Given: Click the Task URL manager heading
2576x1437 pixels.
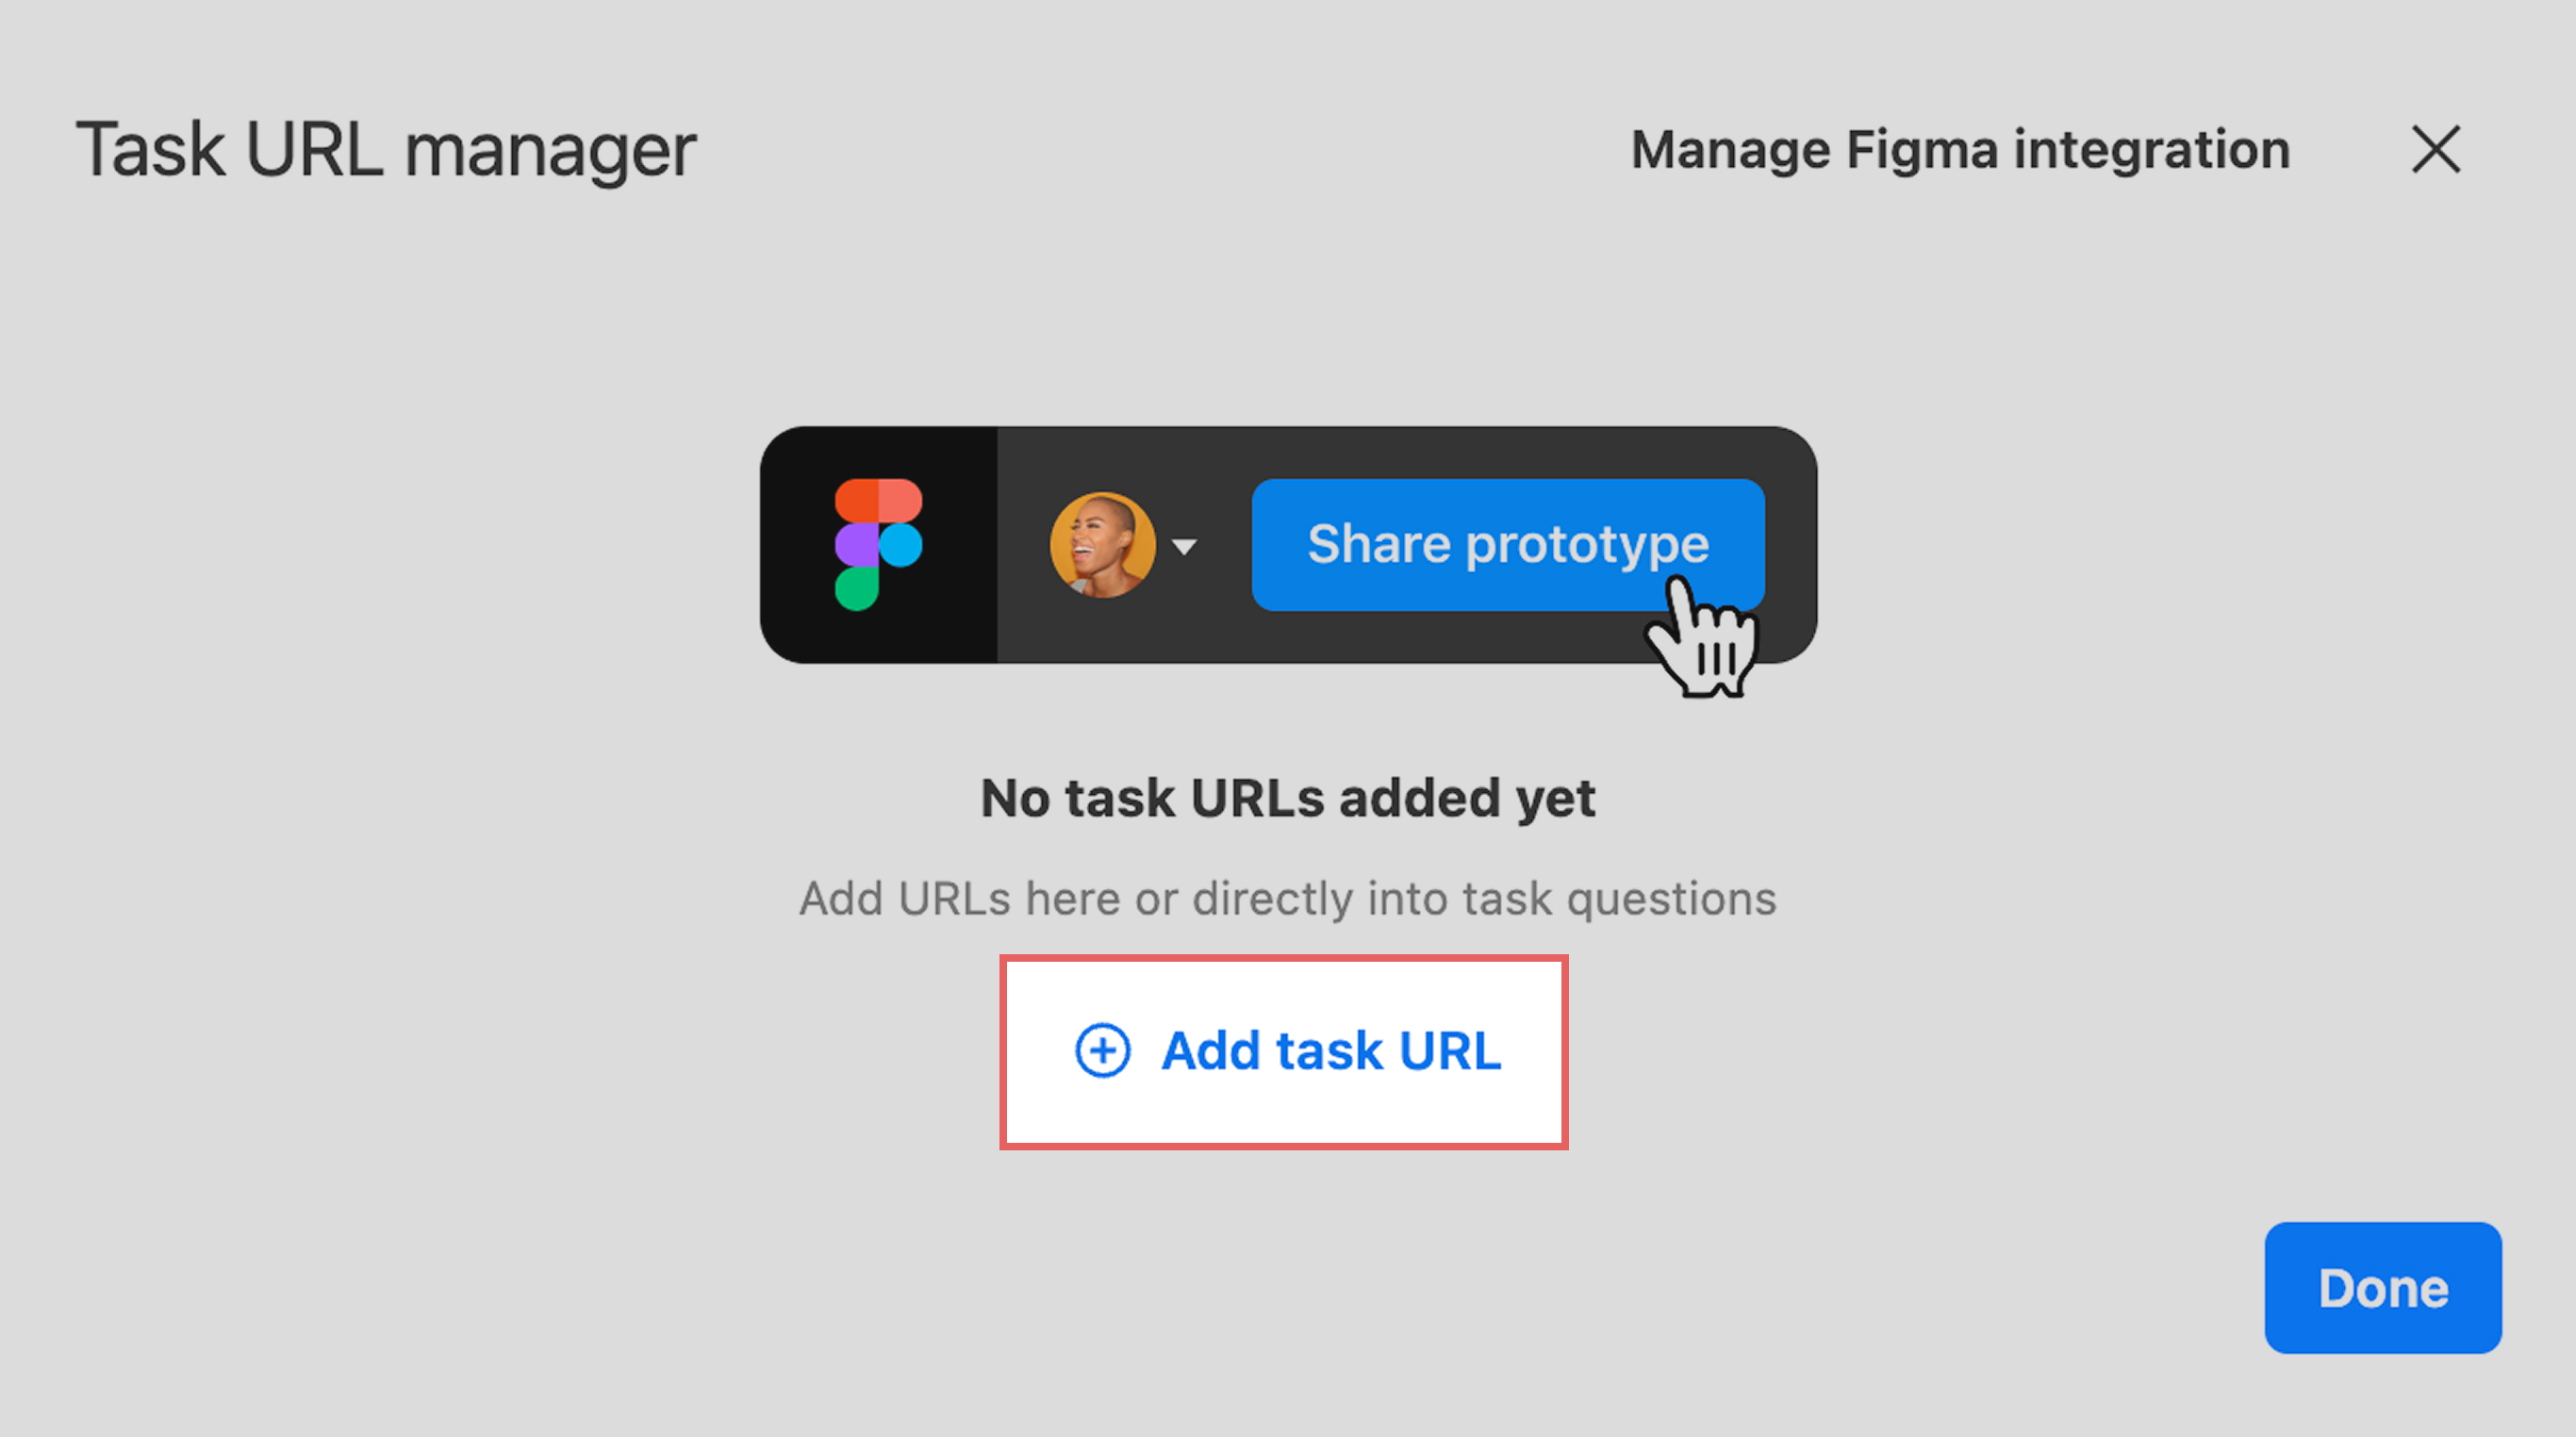Looking at the screenshot, I should [386, 150].
